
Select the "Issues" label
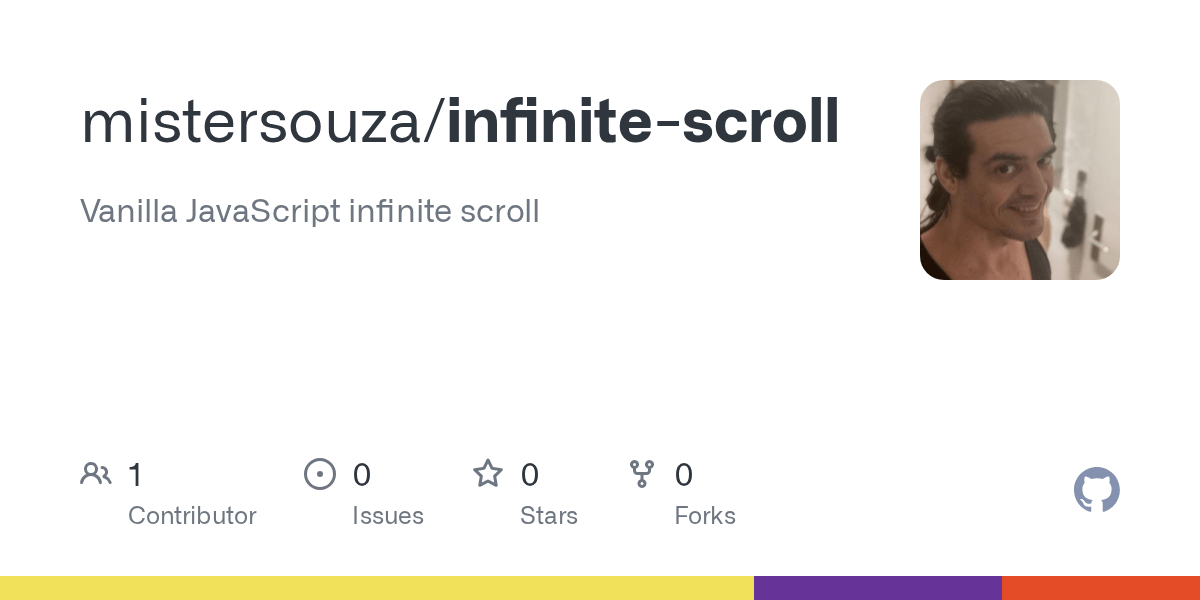click(388, 516)
